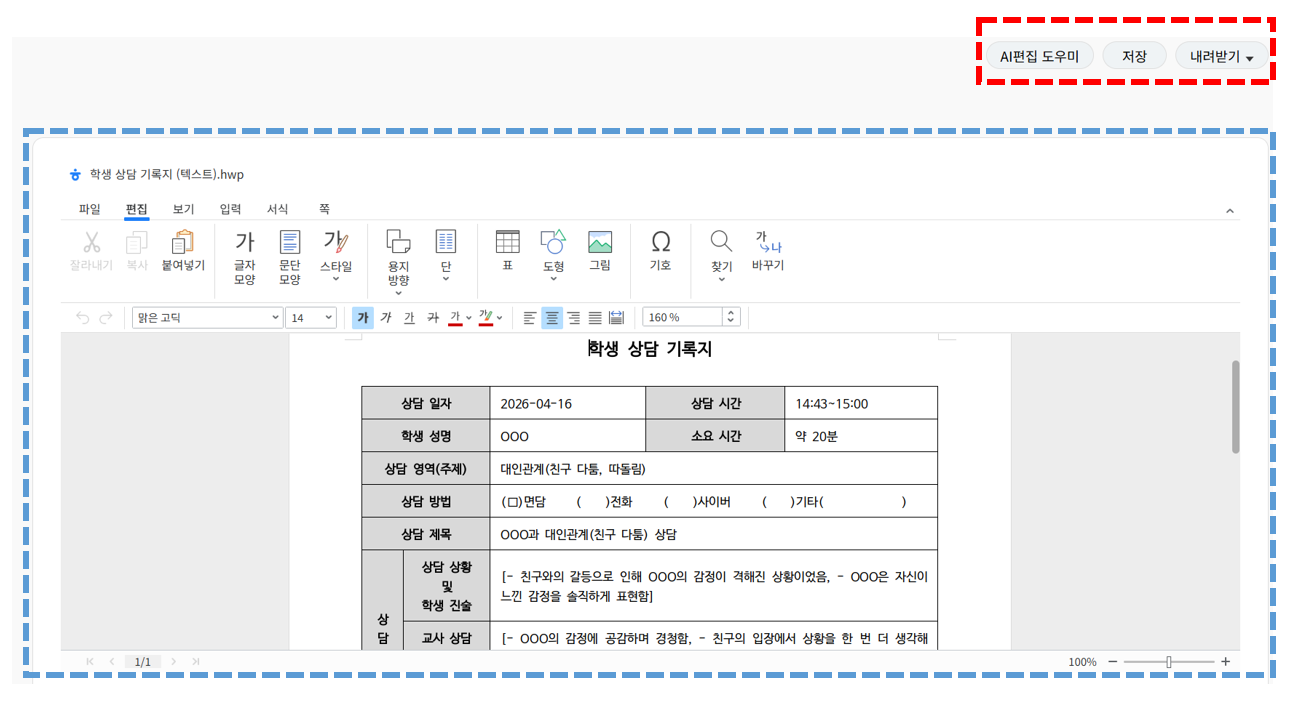1290x722 pixels.
Task: Click the 바꾸기 replace icon
Action: tap(768, 250)
